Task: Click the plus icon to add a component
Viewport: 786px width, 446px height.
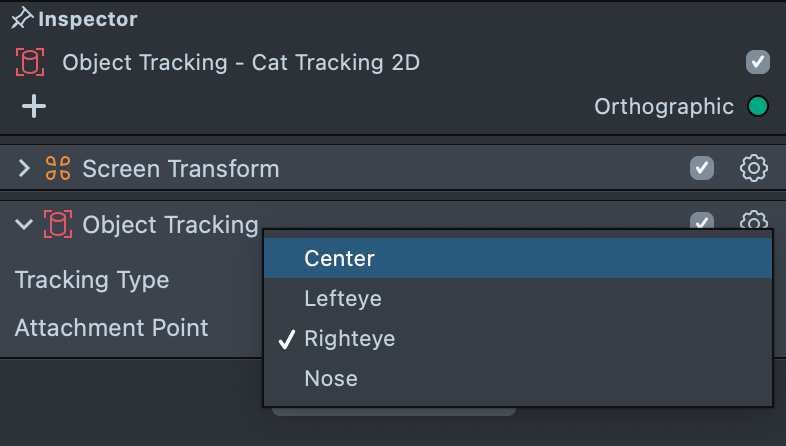Action: click(x=34, y=106)
